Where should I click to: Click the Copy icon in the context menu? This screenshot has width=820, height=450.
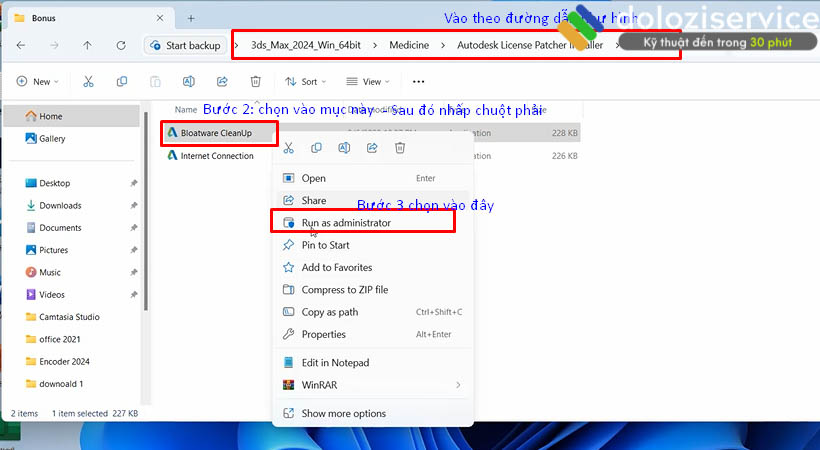pyautogui.click(x=316, y=148)
